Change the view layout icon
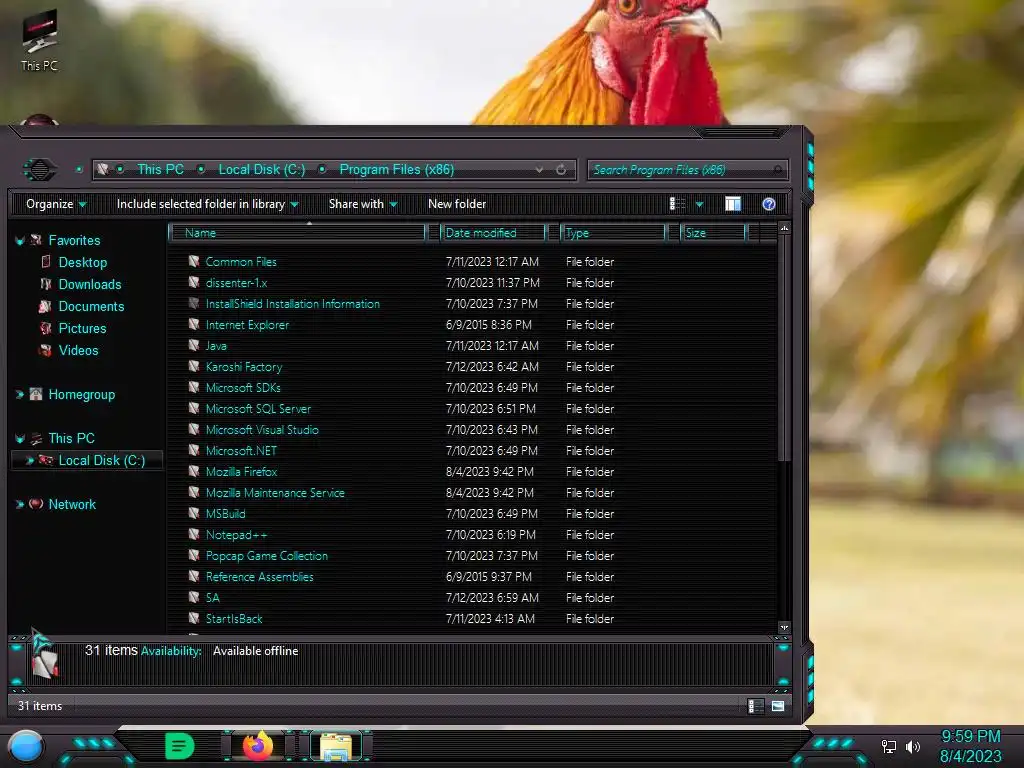Viewport: 1024px width, 768px height. [677, 204]
